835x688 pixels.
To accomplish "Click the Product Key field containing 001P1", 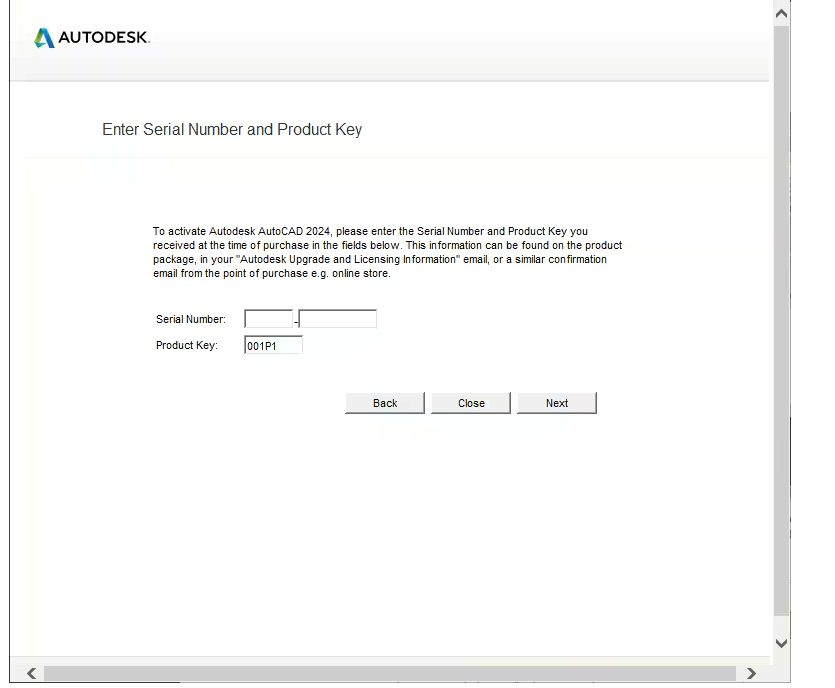I will coord(273,345).
